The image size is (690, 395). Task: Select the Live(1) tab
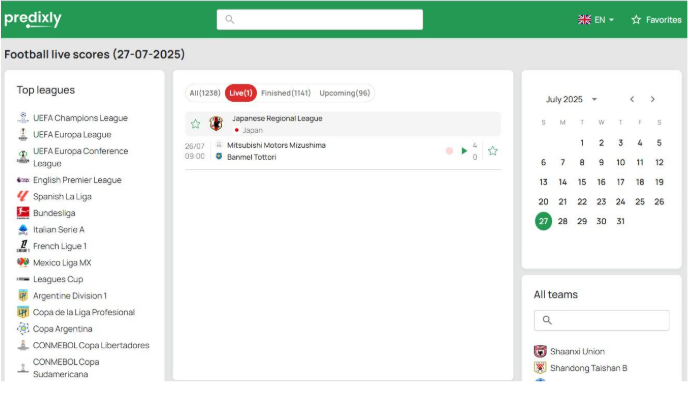241,93
